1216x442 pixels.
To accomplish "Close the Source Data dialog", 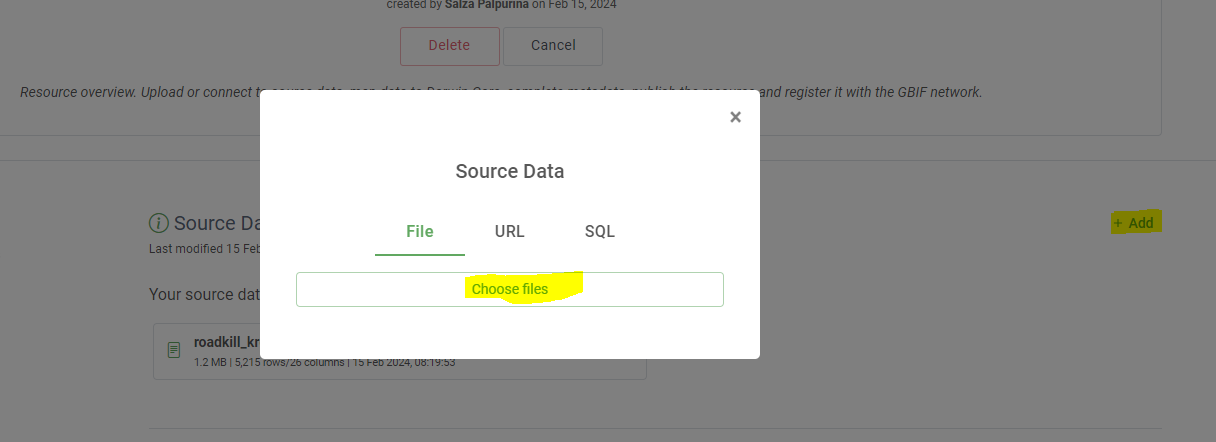I will coord(735,117).
